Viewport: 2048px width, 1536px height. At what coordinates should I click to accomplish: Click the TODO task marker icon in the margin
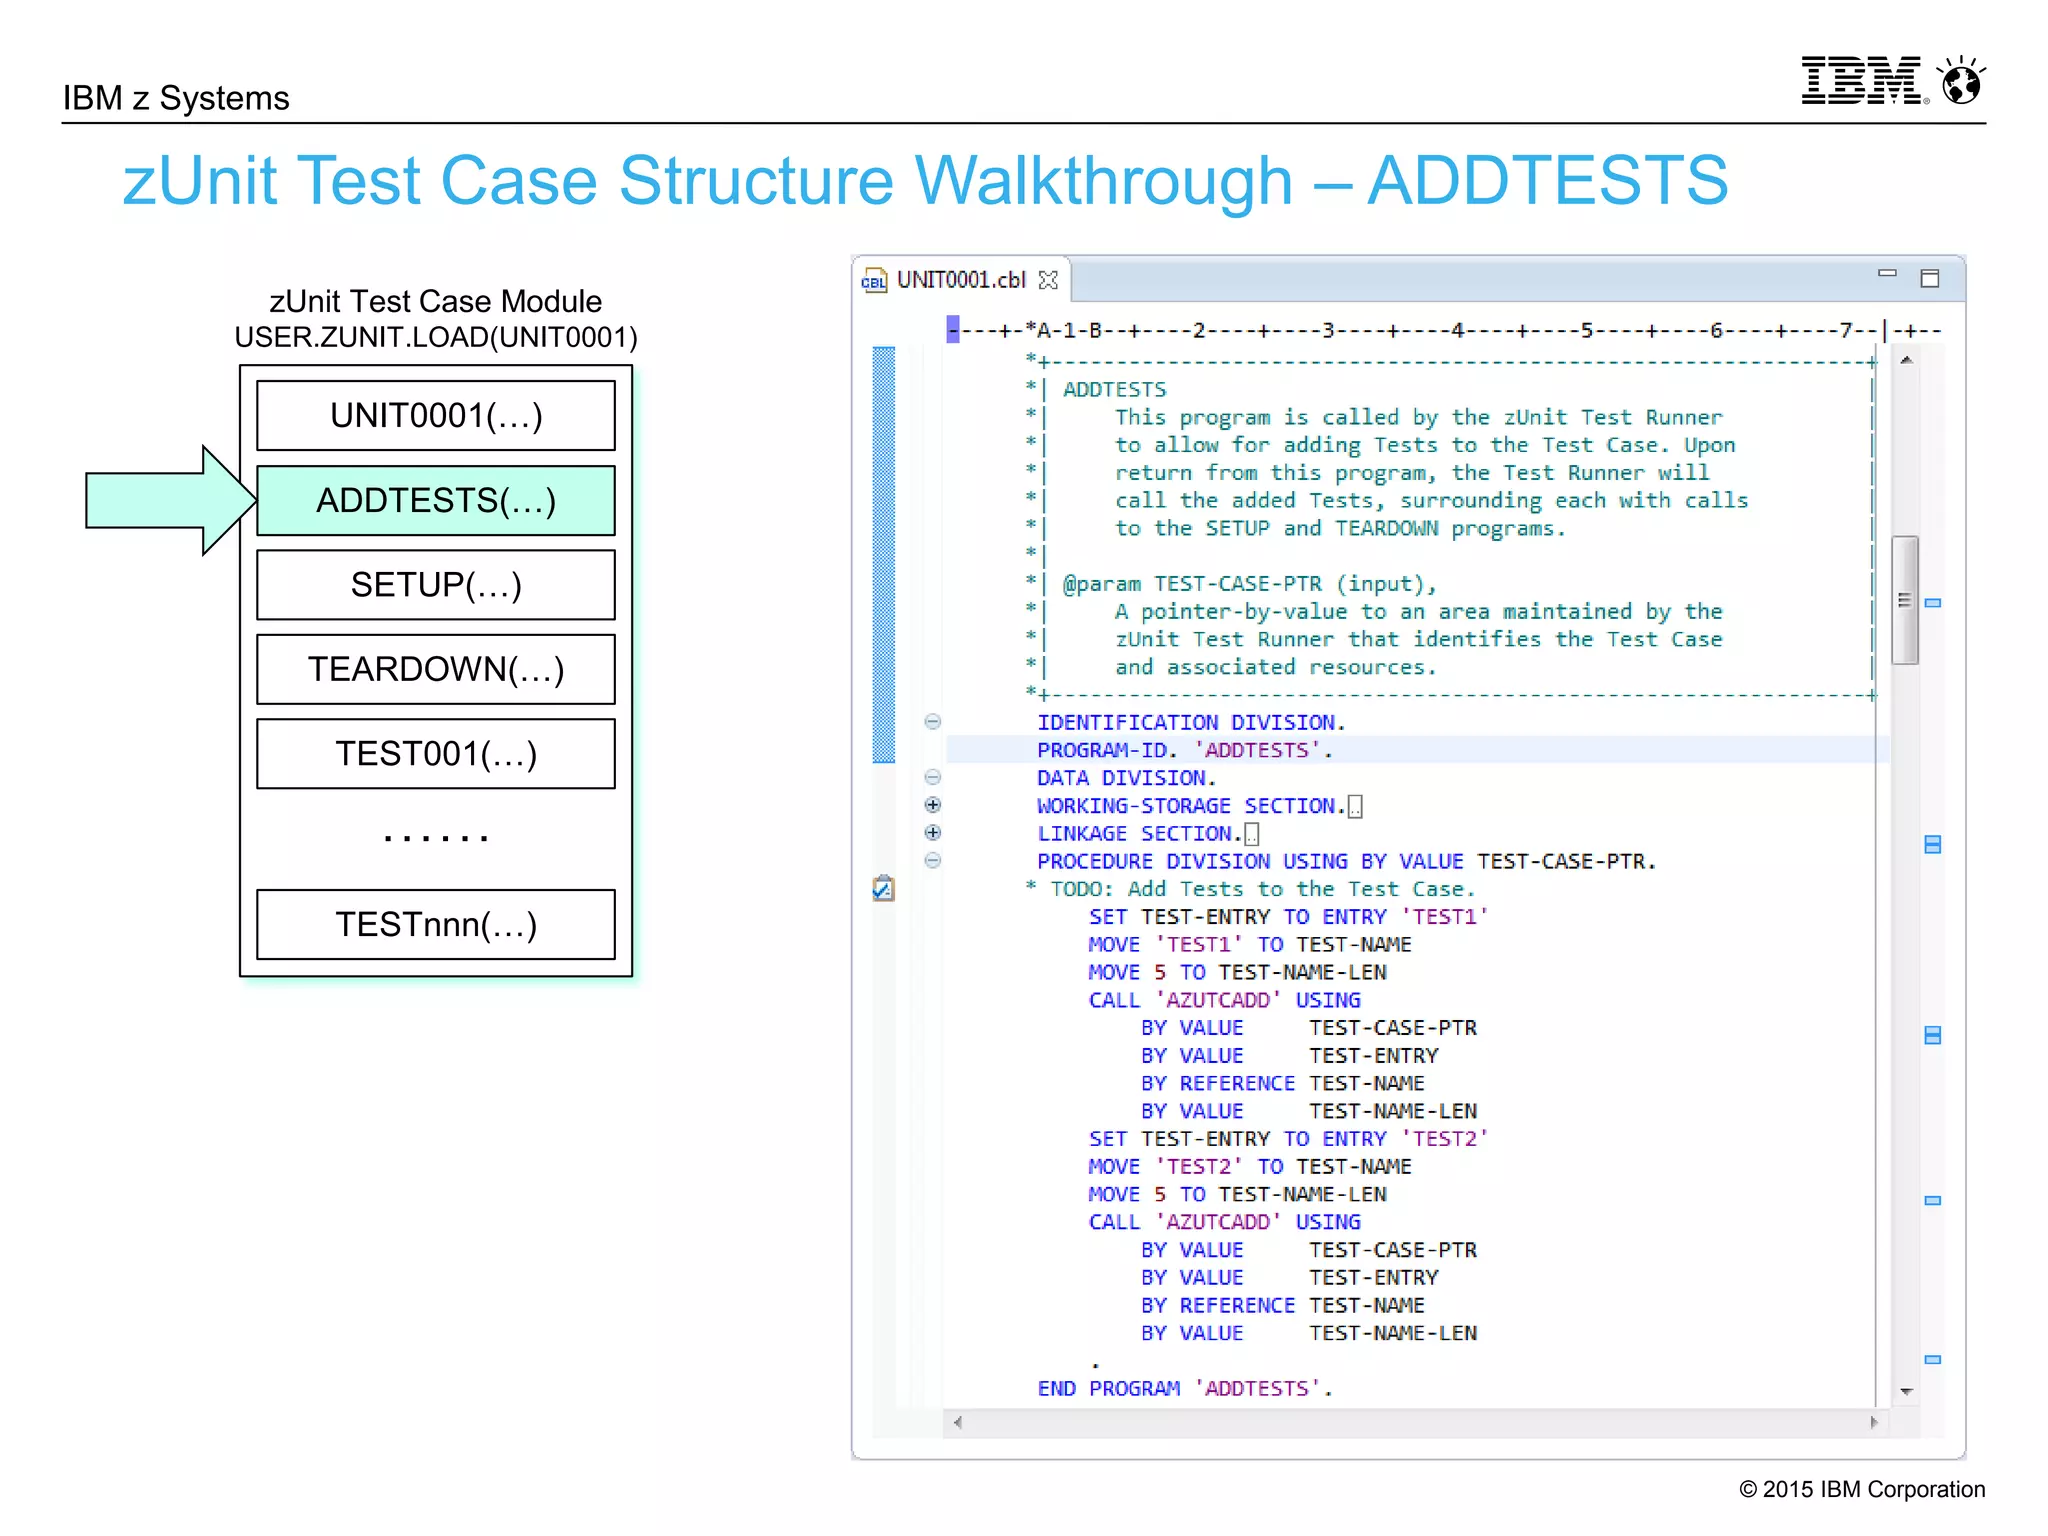click(x=883, y=888)
